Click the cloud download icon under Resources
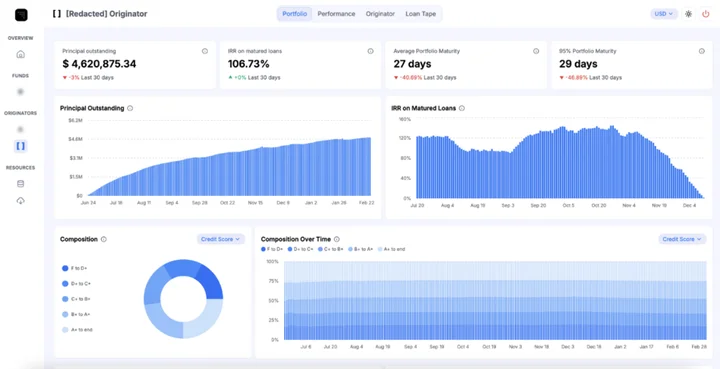Image resolution: width=720 pixels, height=369 pixels. pos(20,201)
